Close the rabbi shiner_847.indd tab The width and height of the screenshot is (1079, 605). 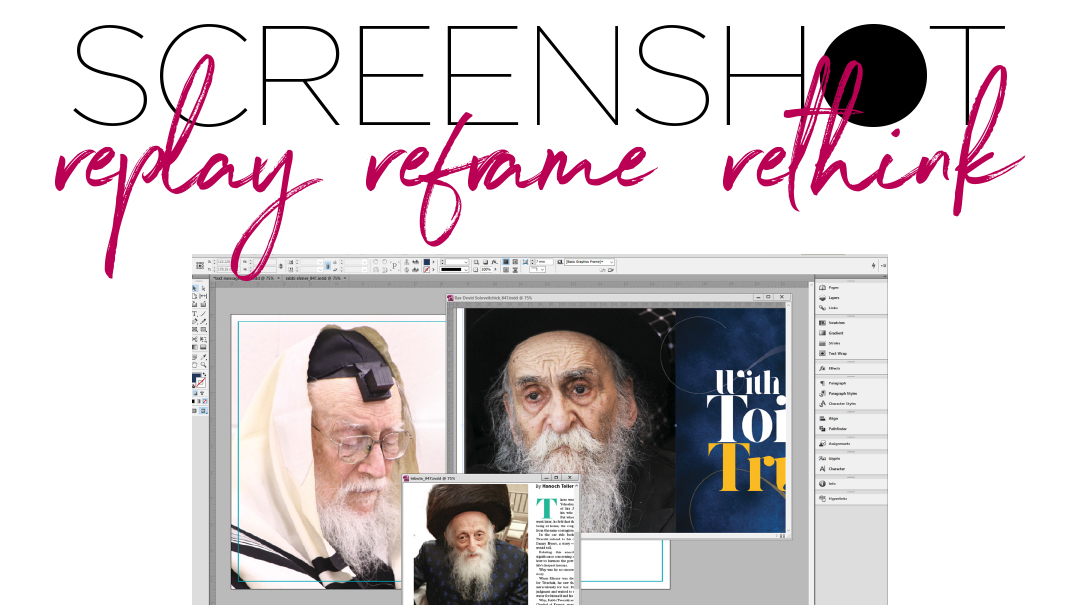point(345,278)
